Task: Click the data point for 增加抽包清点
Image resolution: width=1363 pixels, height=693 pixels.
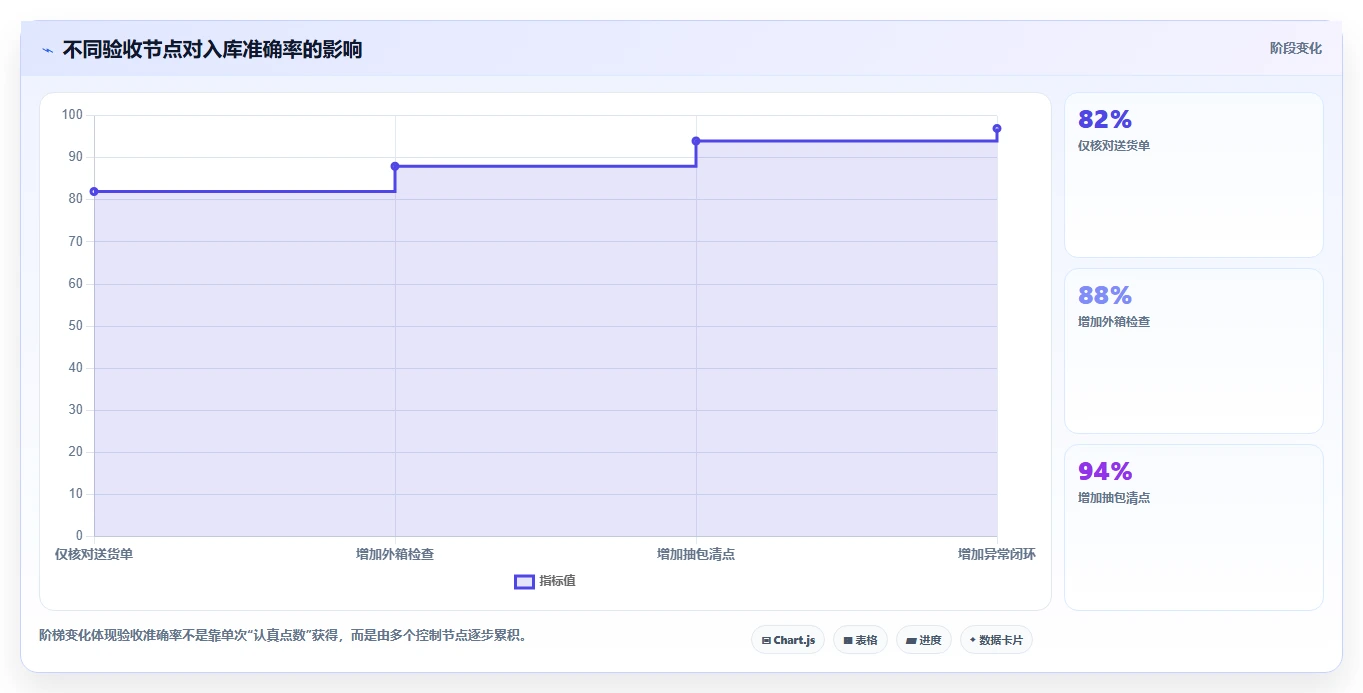Action: tap(696, 141)
